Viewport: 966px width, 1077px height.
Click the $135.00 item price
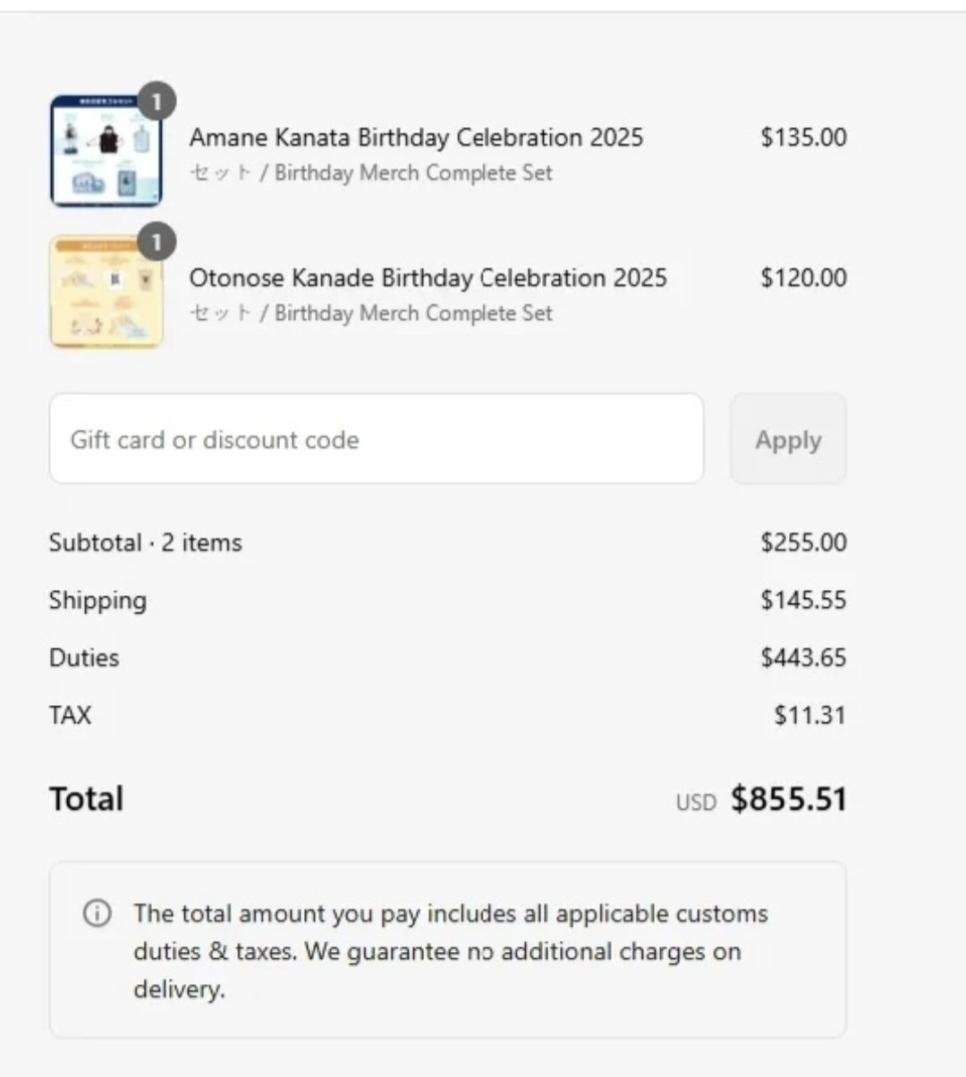803,137
